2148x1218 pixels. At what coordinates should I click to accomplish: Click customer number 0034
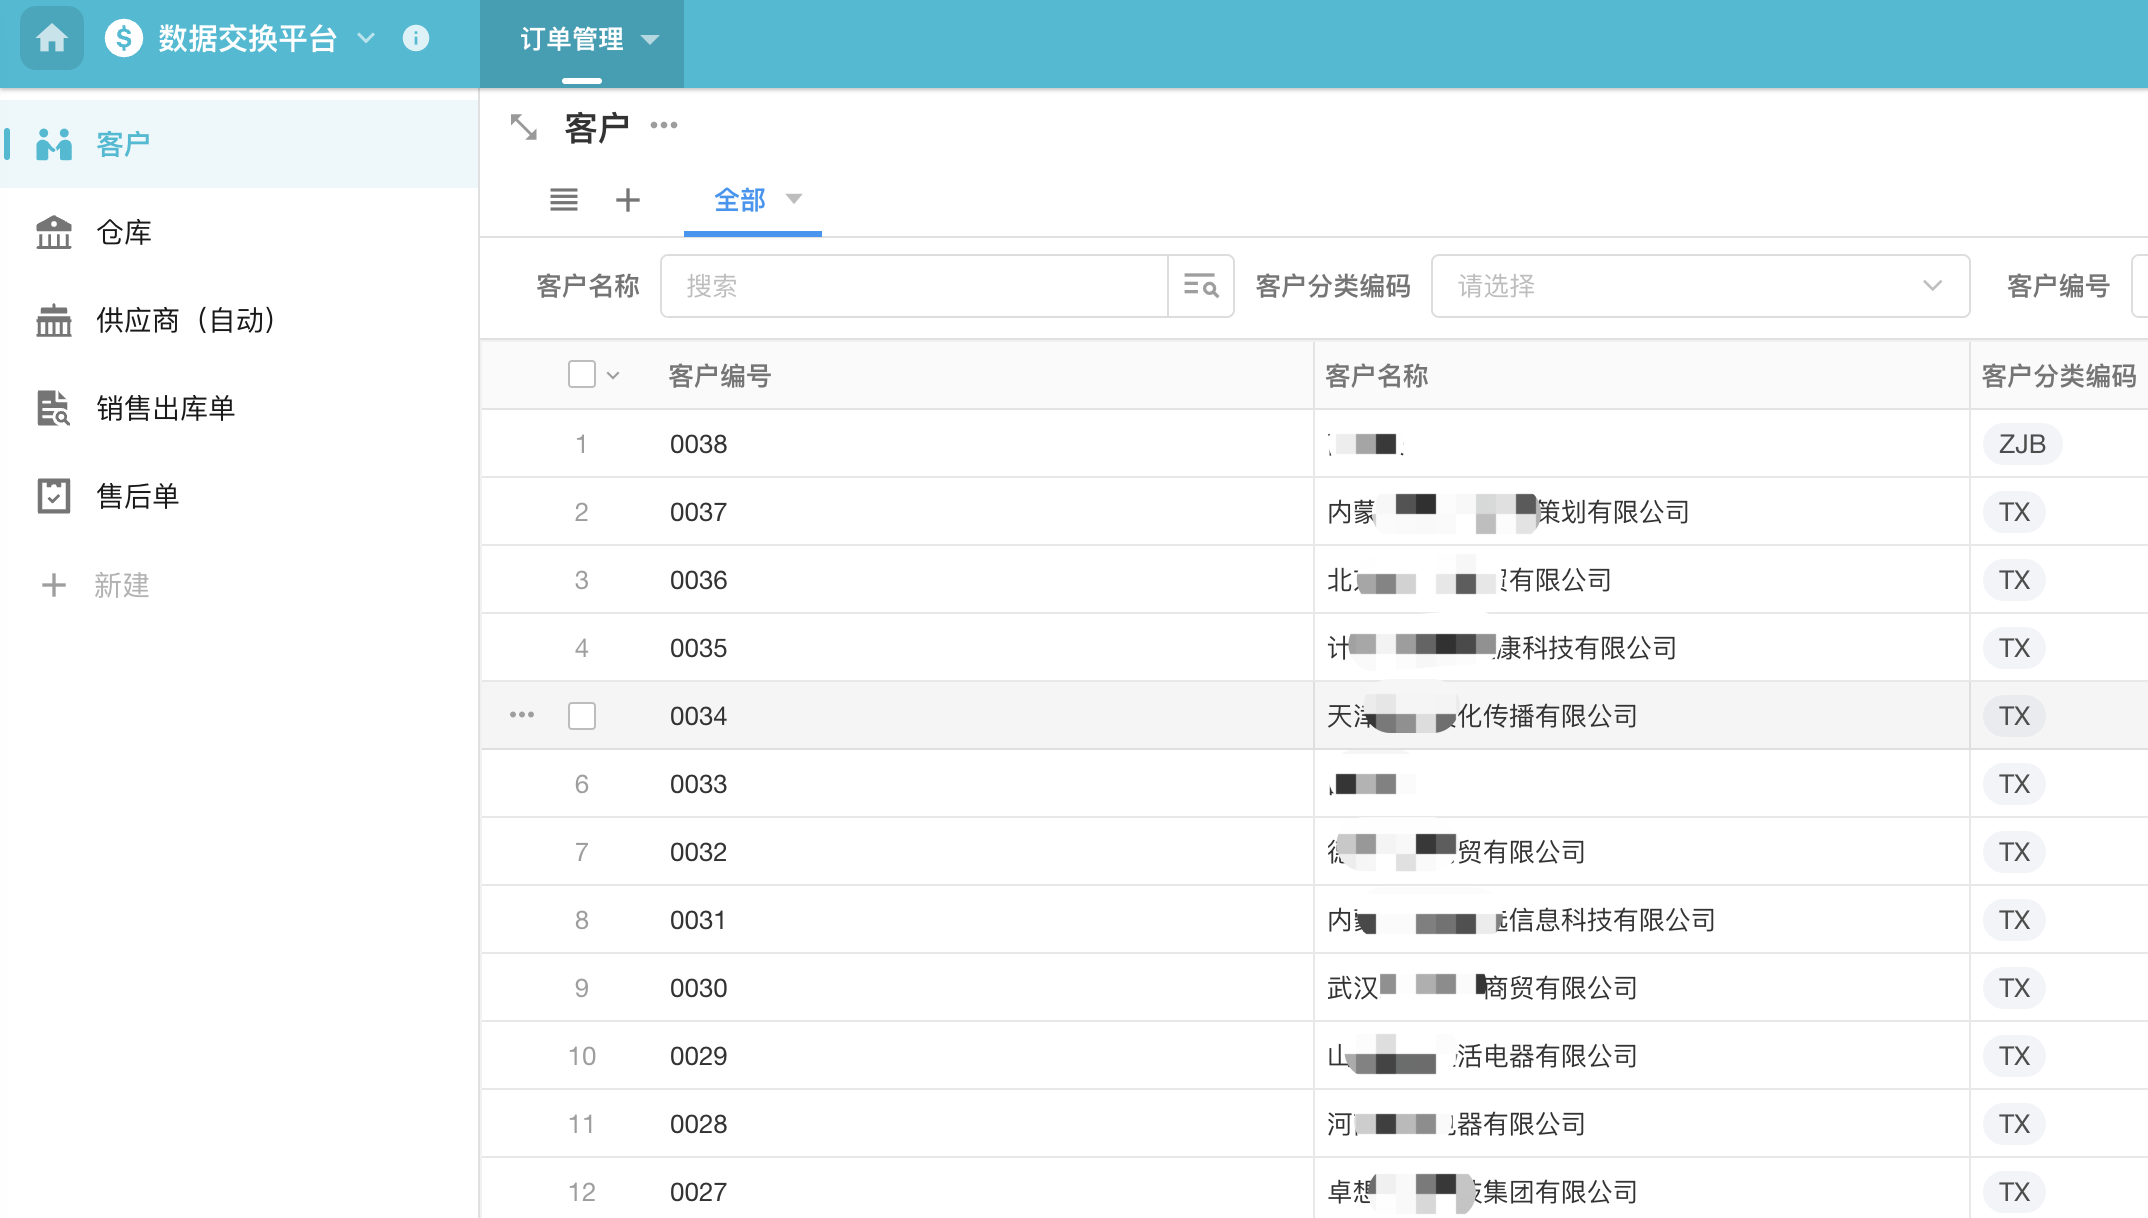coord(698,716)
